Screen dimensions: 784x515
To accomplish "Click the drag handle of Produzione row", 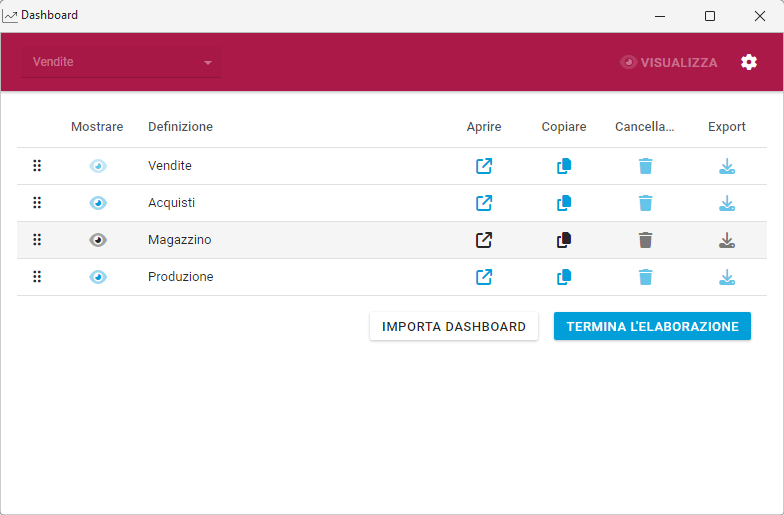I will tap(37, 277).
